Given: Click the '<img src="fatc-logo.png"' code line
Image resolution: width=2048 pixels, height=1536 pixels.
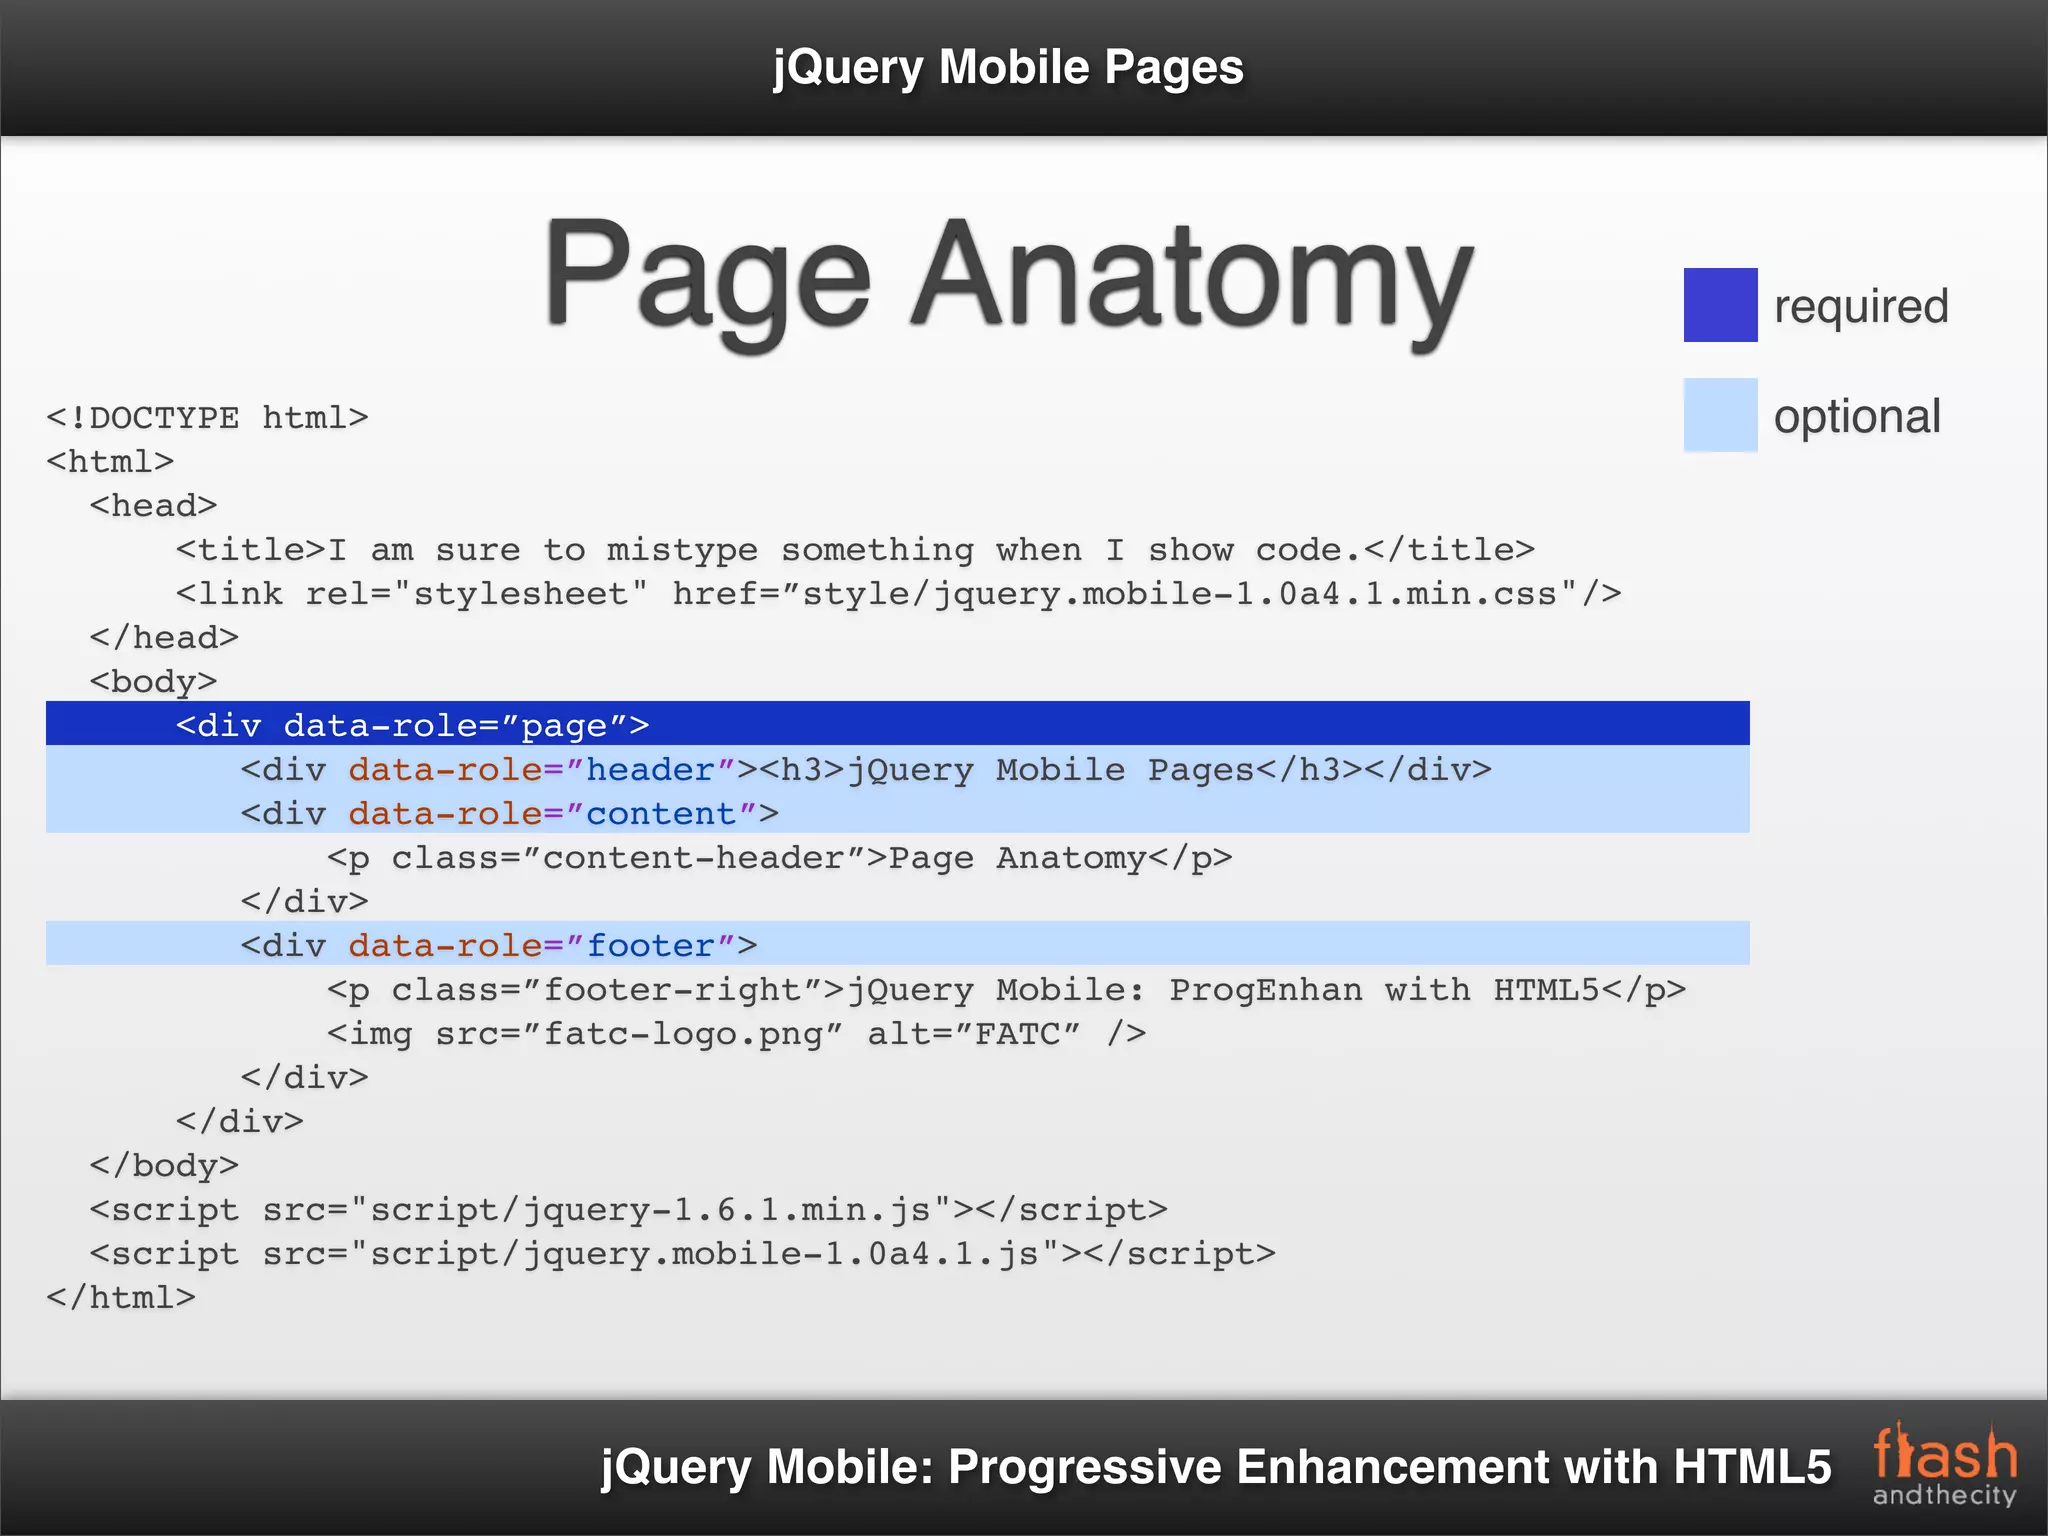Looking at the screenshot, I should point(736,1033).
